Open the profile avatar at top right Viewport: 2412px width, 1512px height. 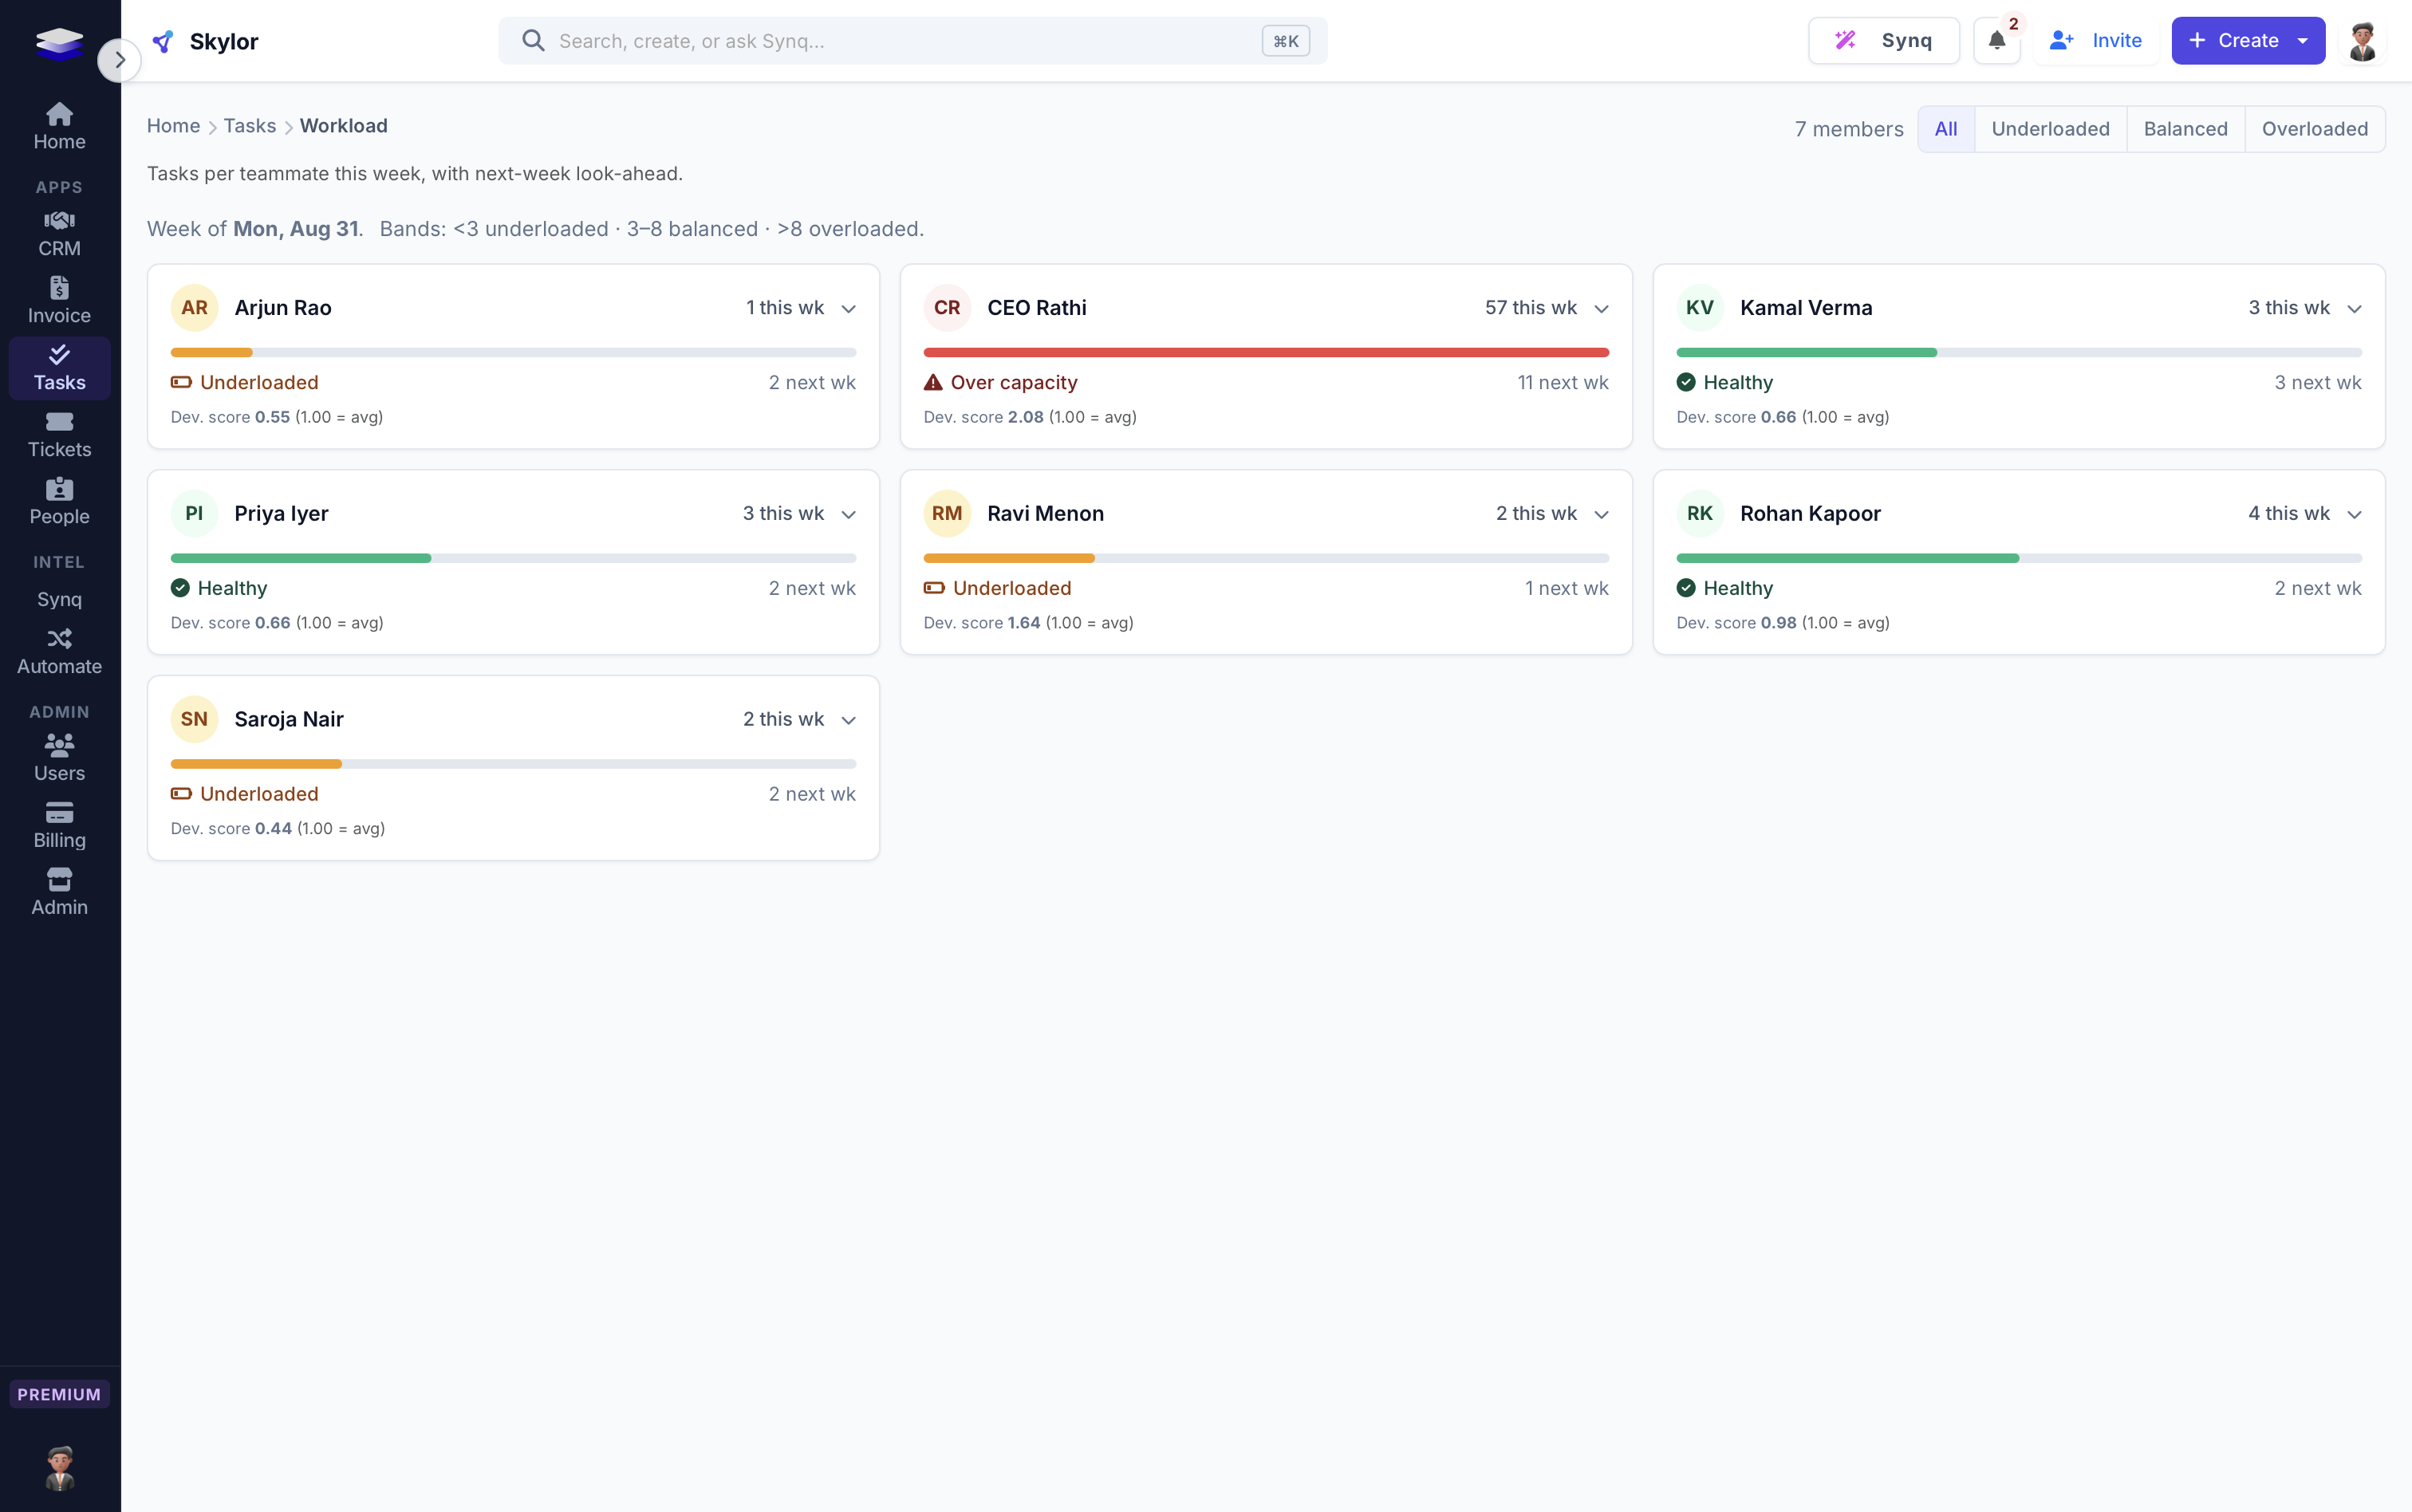pos(2362,41)
